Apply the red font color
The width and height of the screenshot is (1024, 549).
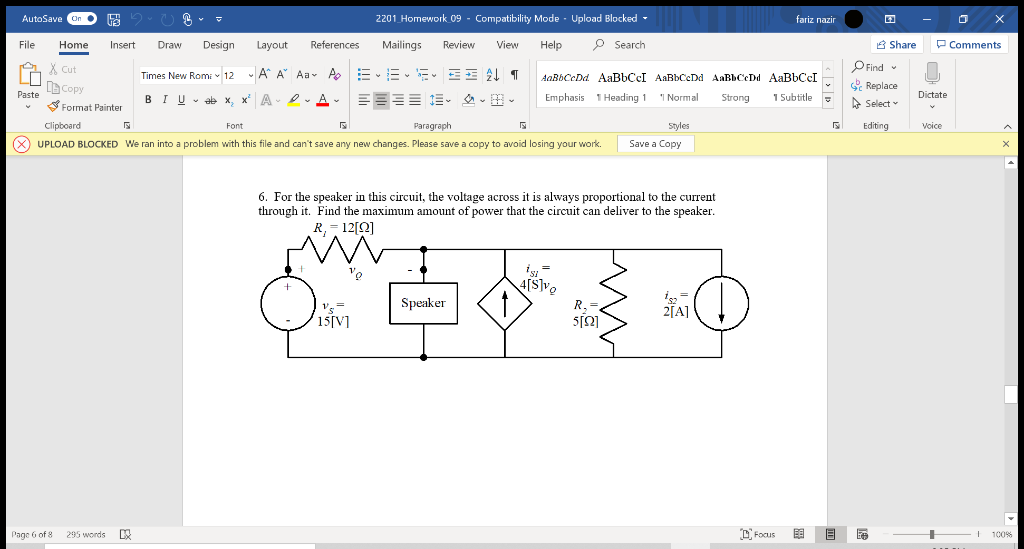click(x=323, y=100)
